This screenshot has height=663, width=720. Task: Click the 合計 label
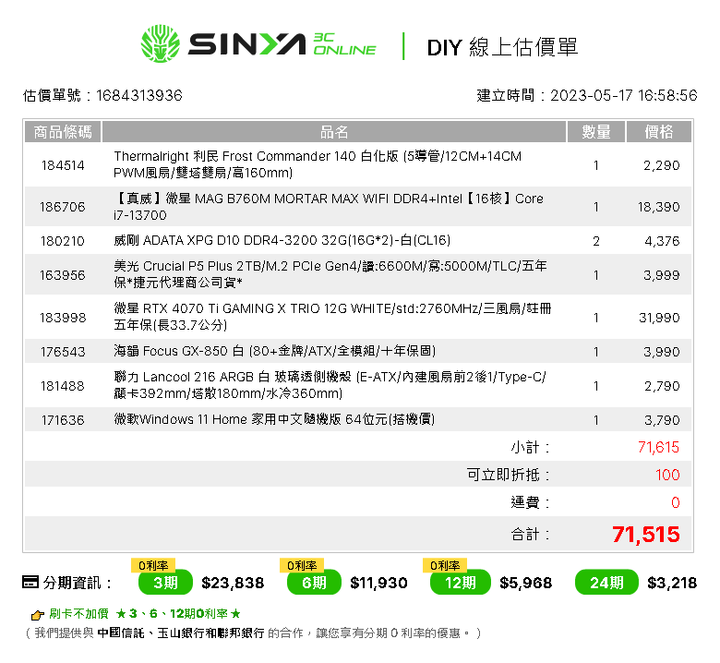[530, 534]
